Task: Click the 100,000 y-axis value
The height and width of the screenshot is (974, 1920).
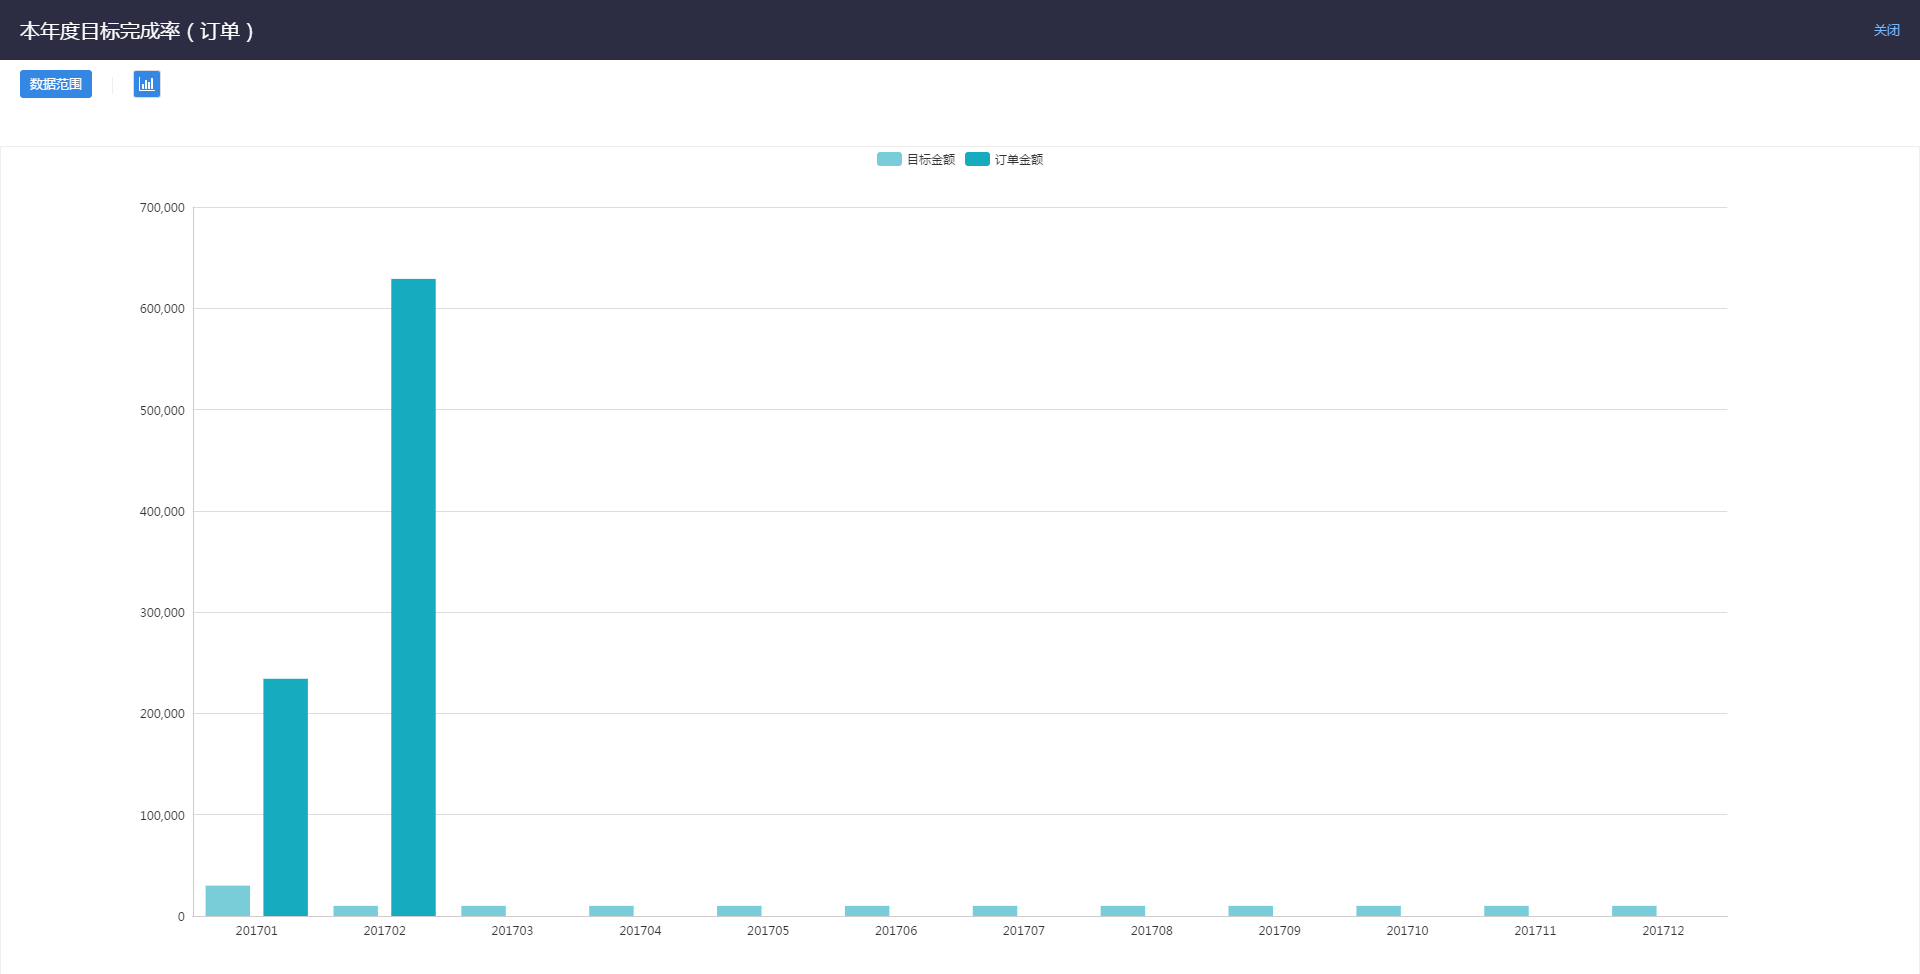Action: click(x=162, y=816)
